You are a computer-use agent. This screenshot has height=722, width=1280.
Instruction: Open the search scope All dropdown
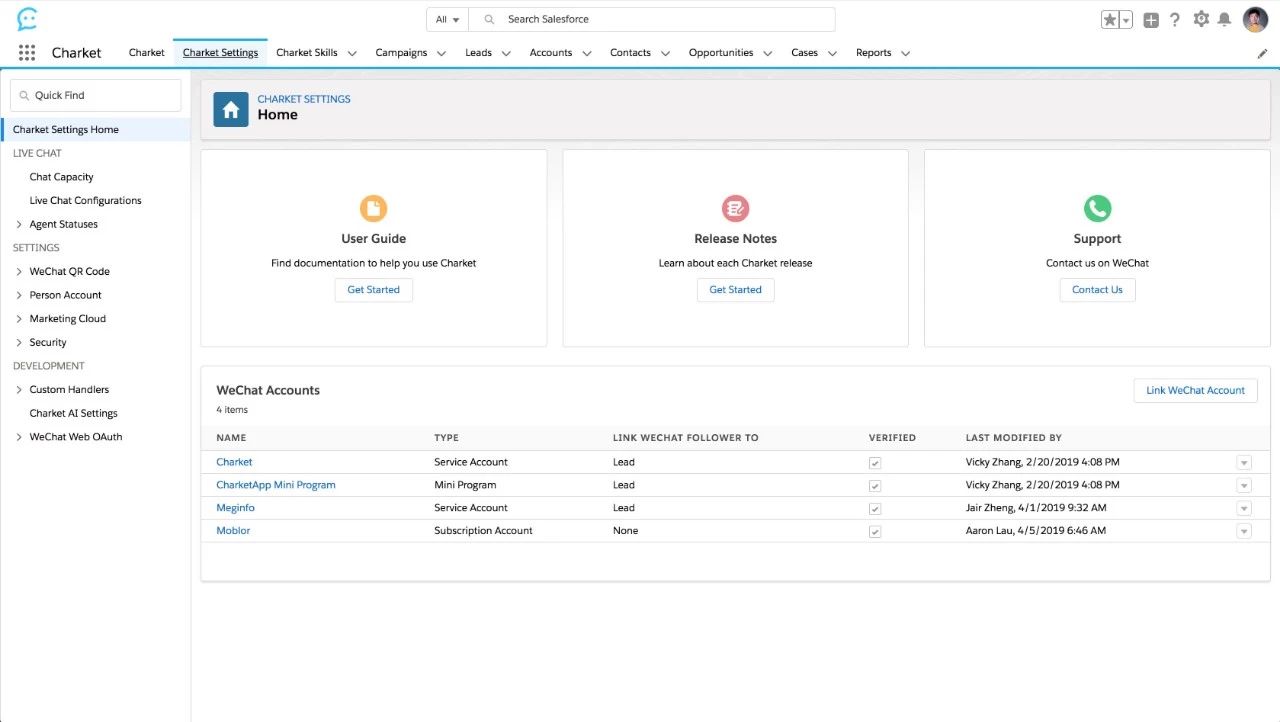click(x=447, y=20)
